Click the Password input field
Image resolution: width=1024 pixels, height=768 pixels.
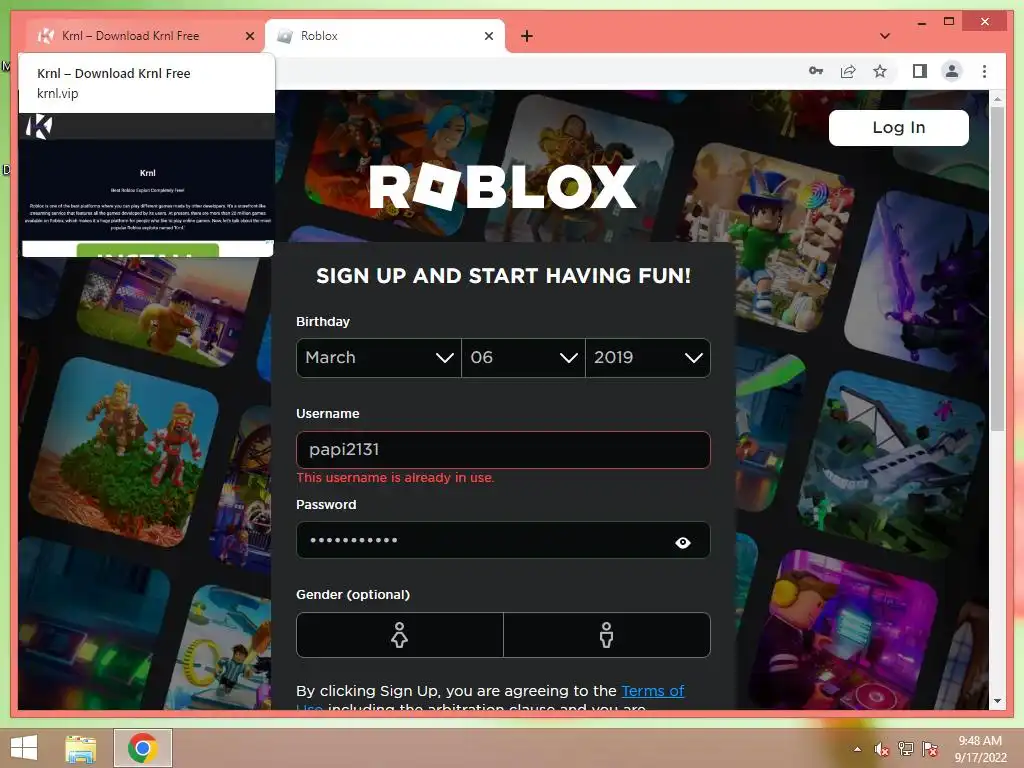(503, 540)
